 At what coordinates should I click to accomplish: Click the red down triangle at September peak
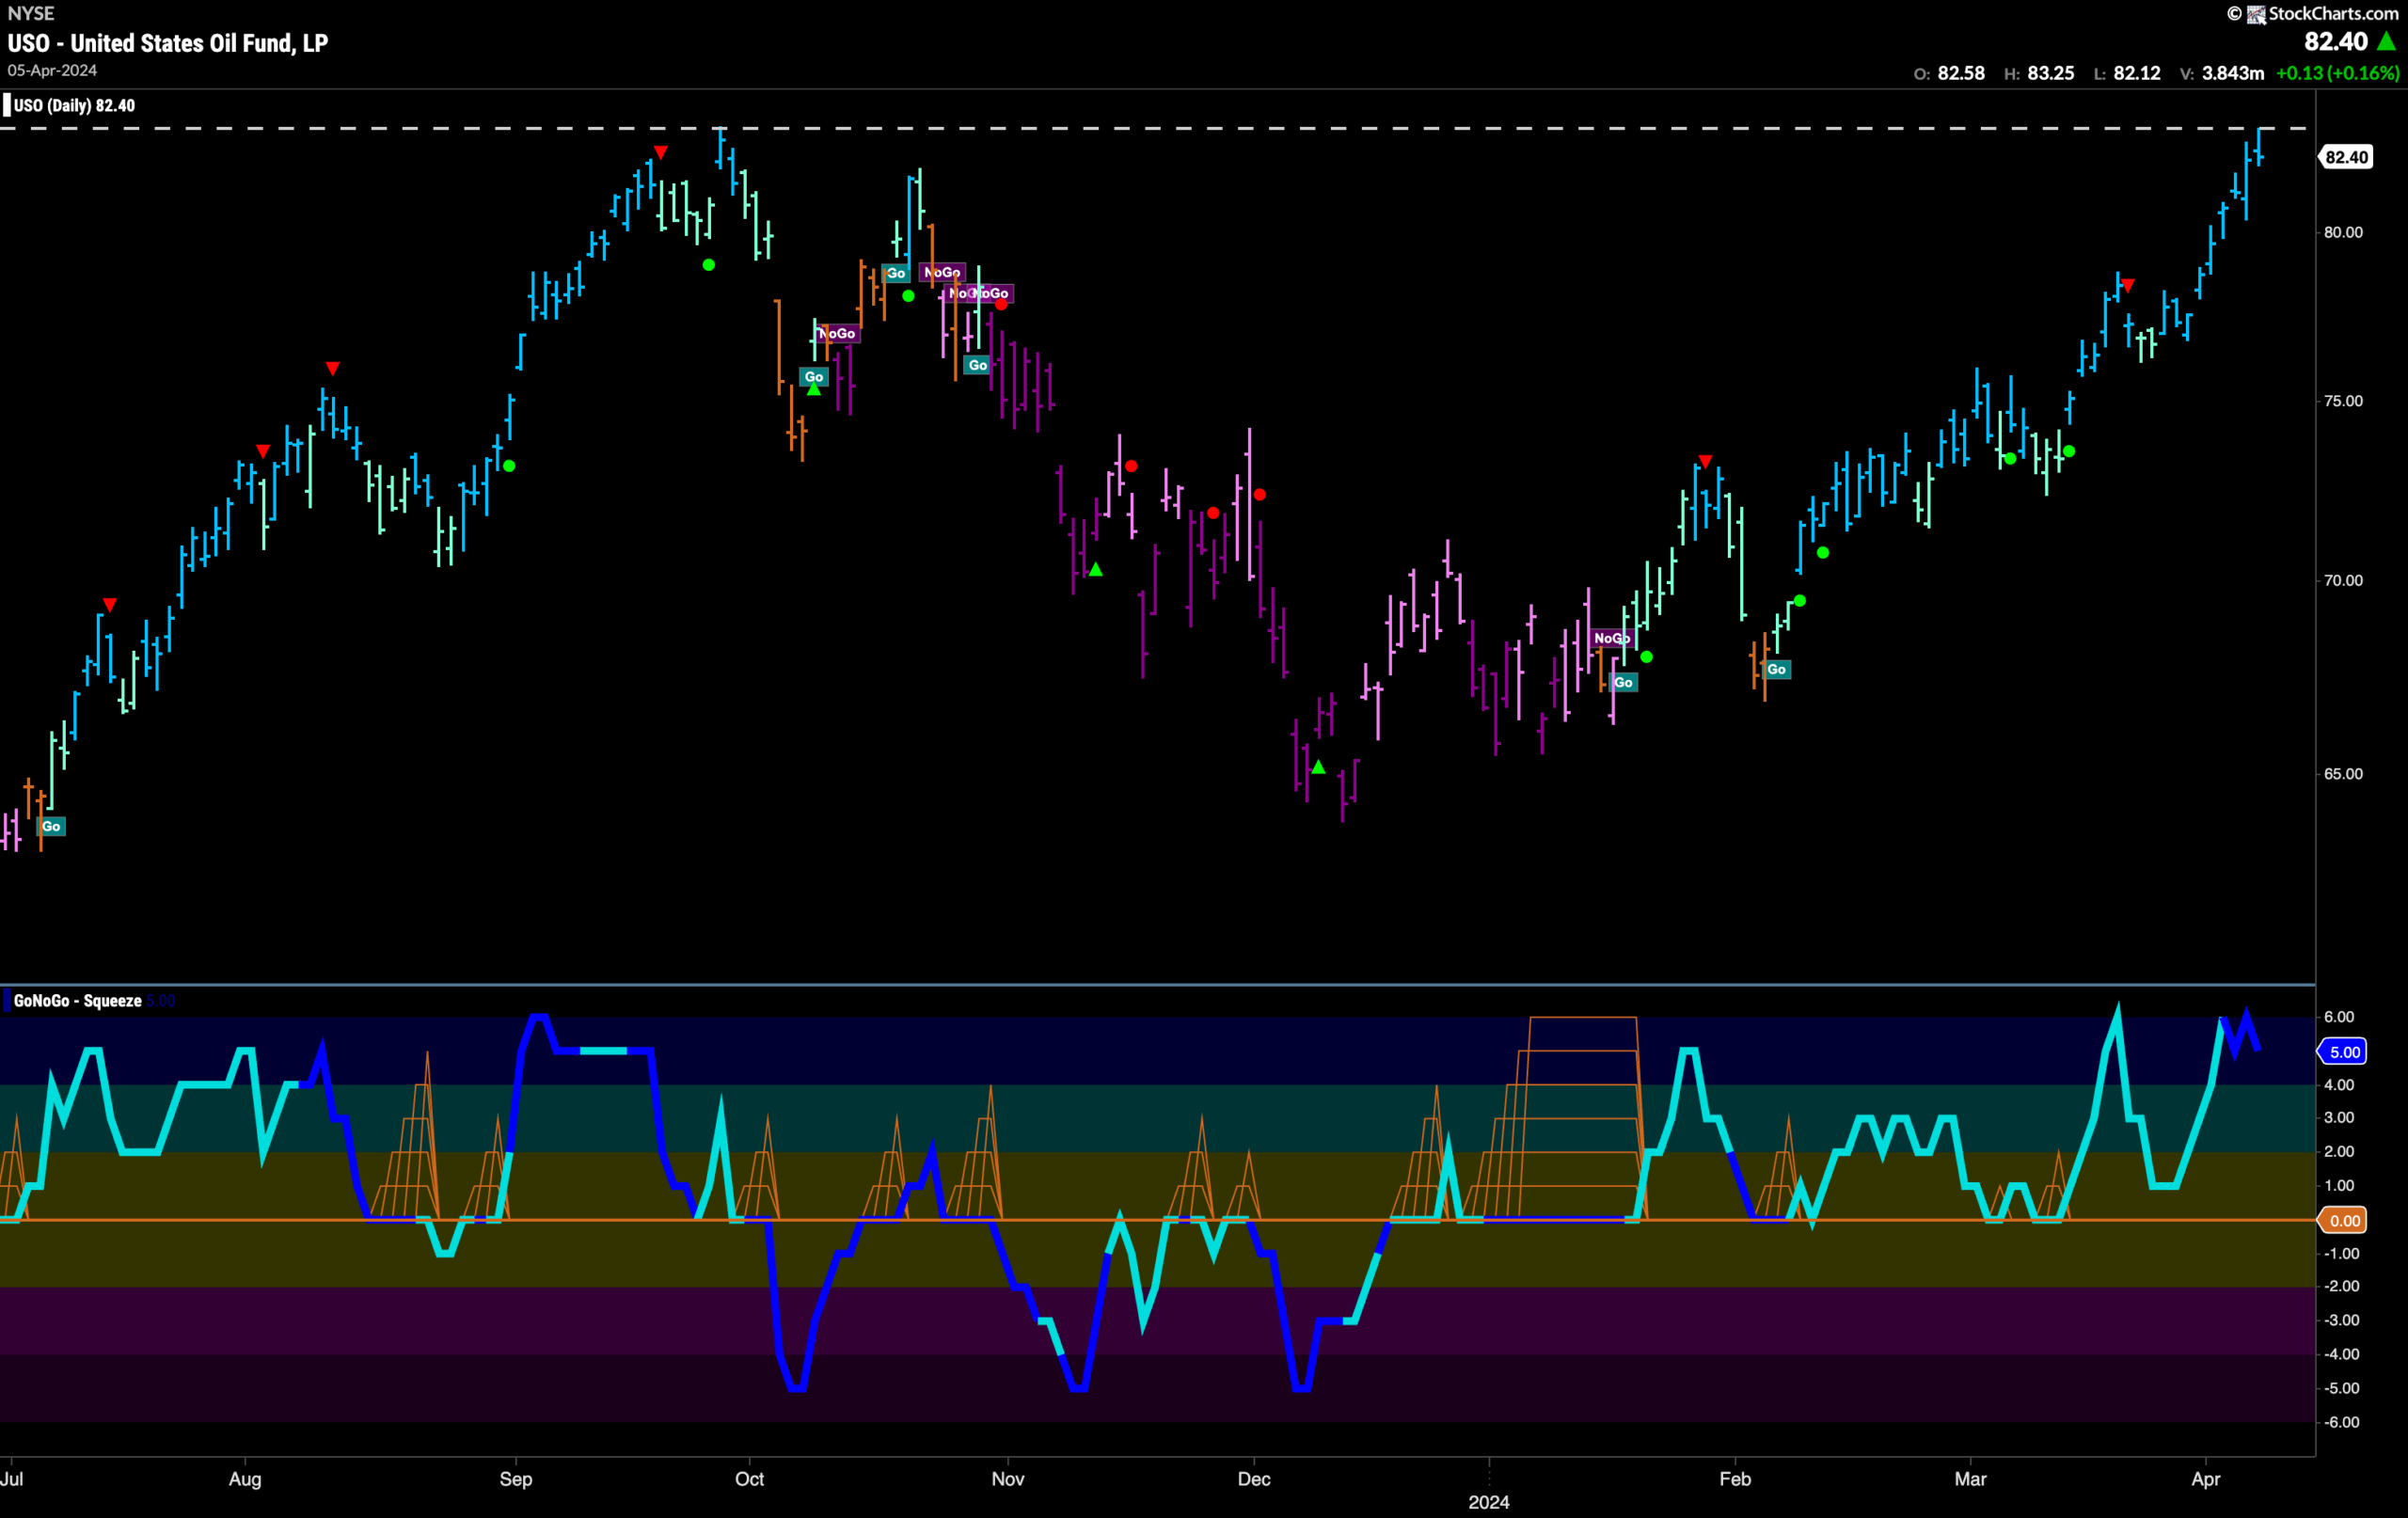click(661, 152)
